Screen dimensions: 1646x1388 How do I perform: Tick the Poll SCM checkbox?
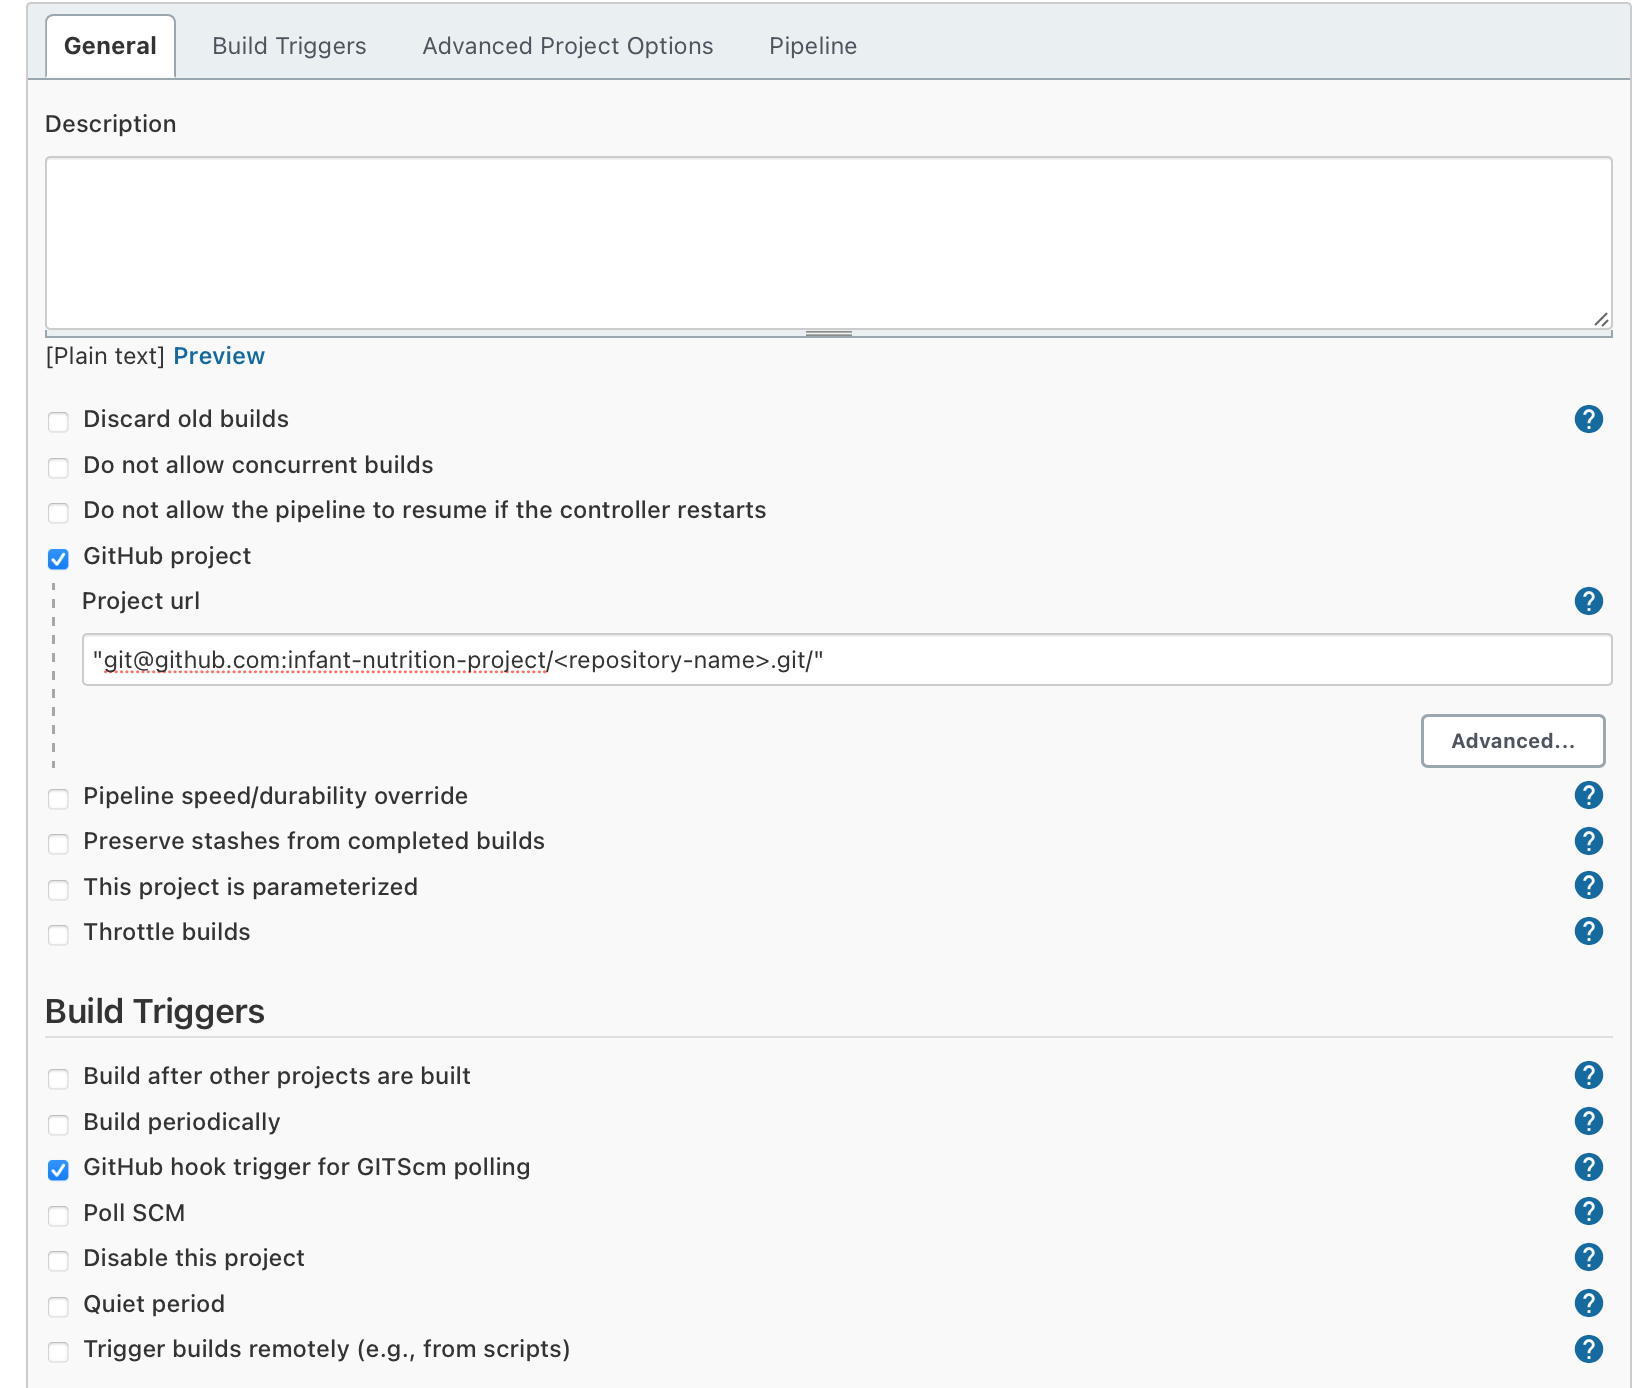(59, 1216)
